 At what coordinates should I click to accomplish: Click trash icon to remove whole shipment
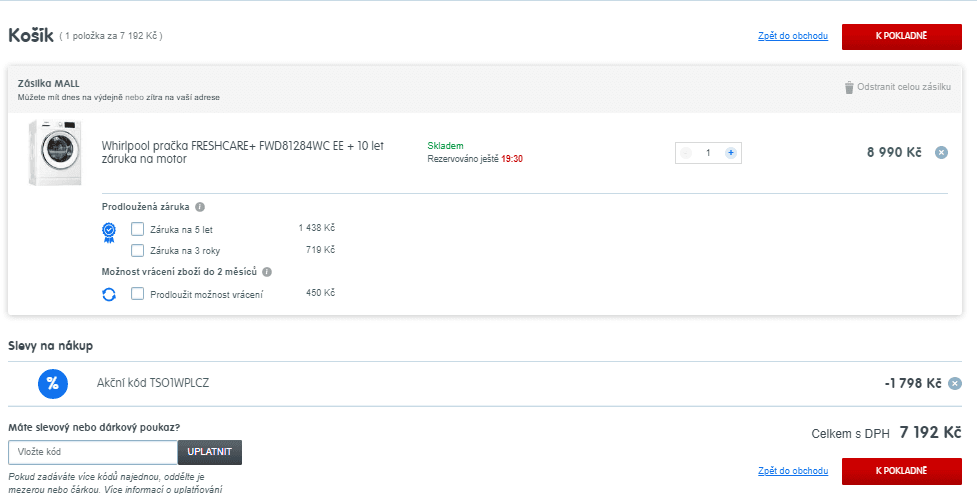point(849,87)
